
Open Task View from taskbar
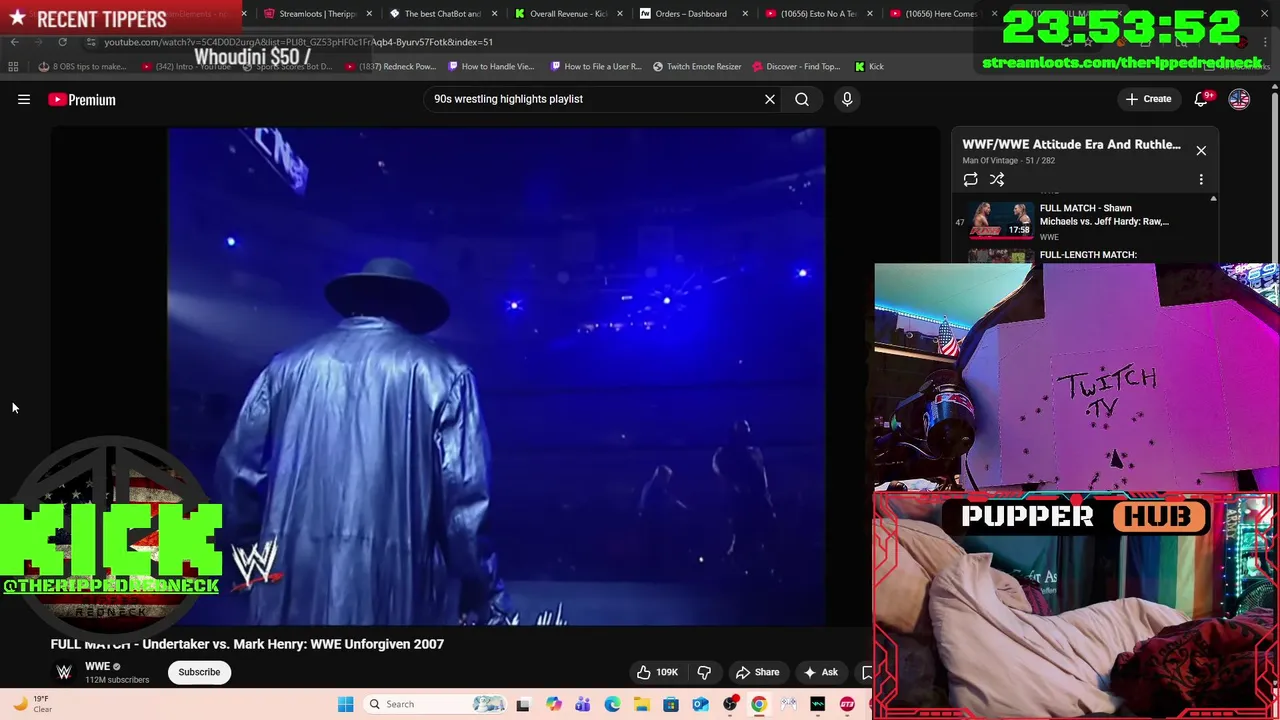[523, 704]
